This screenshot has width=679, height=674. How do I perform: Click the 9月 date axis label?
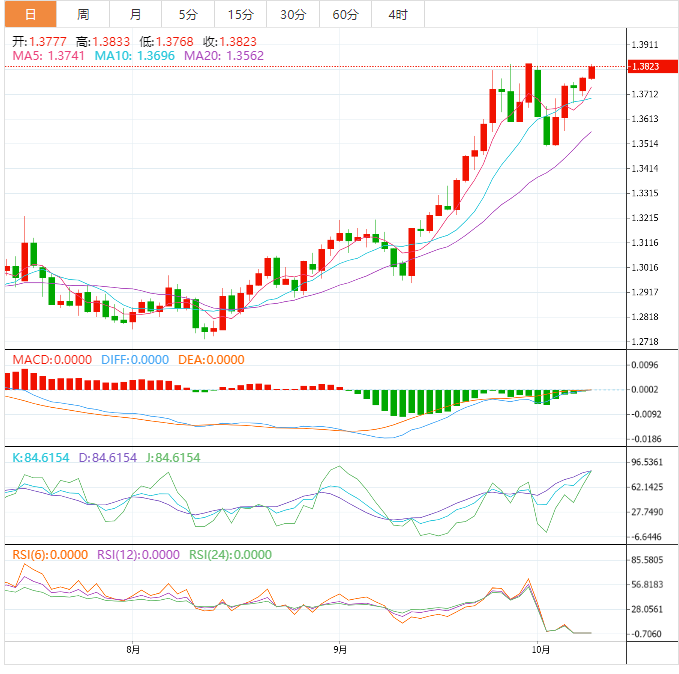click(x=340, y=649)
